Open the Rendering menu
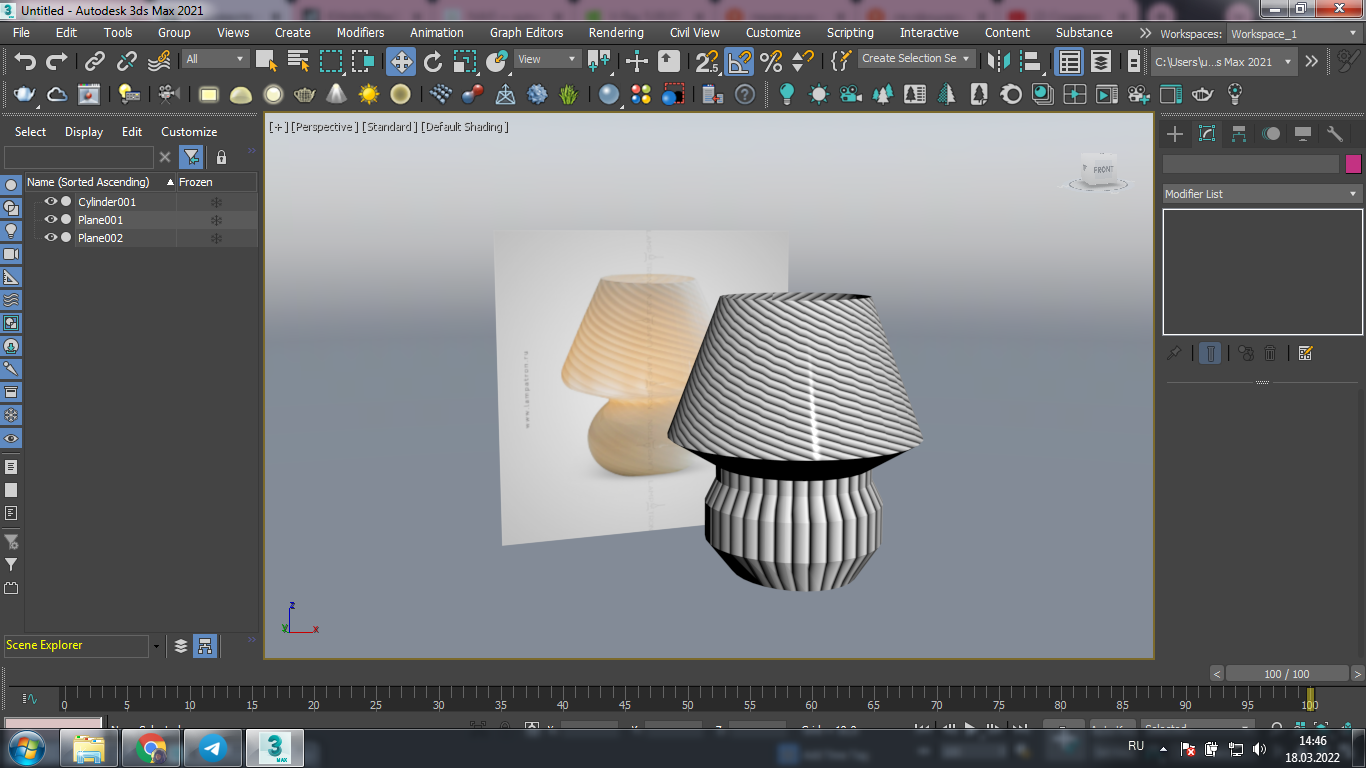 [x=616, y=33]
